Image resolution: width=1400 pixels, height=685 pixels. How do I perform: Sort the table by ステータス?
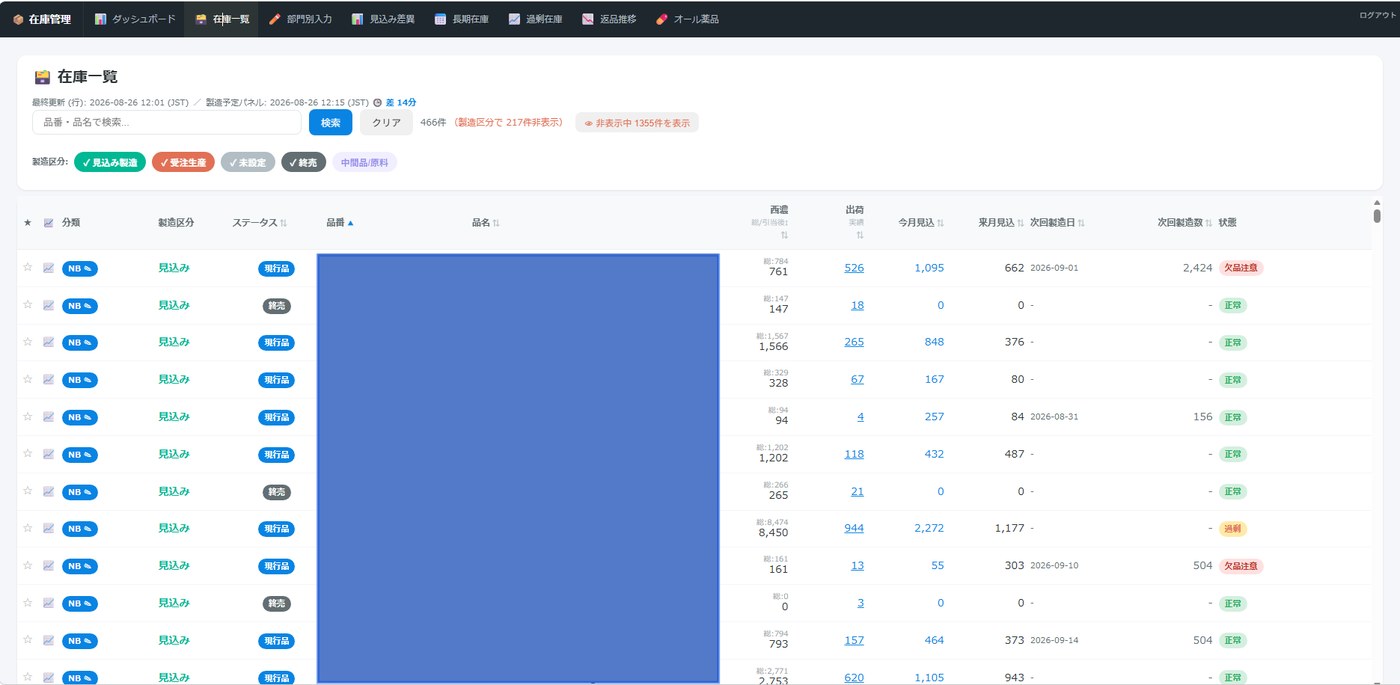(x=259, y=223)
